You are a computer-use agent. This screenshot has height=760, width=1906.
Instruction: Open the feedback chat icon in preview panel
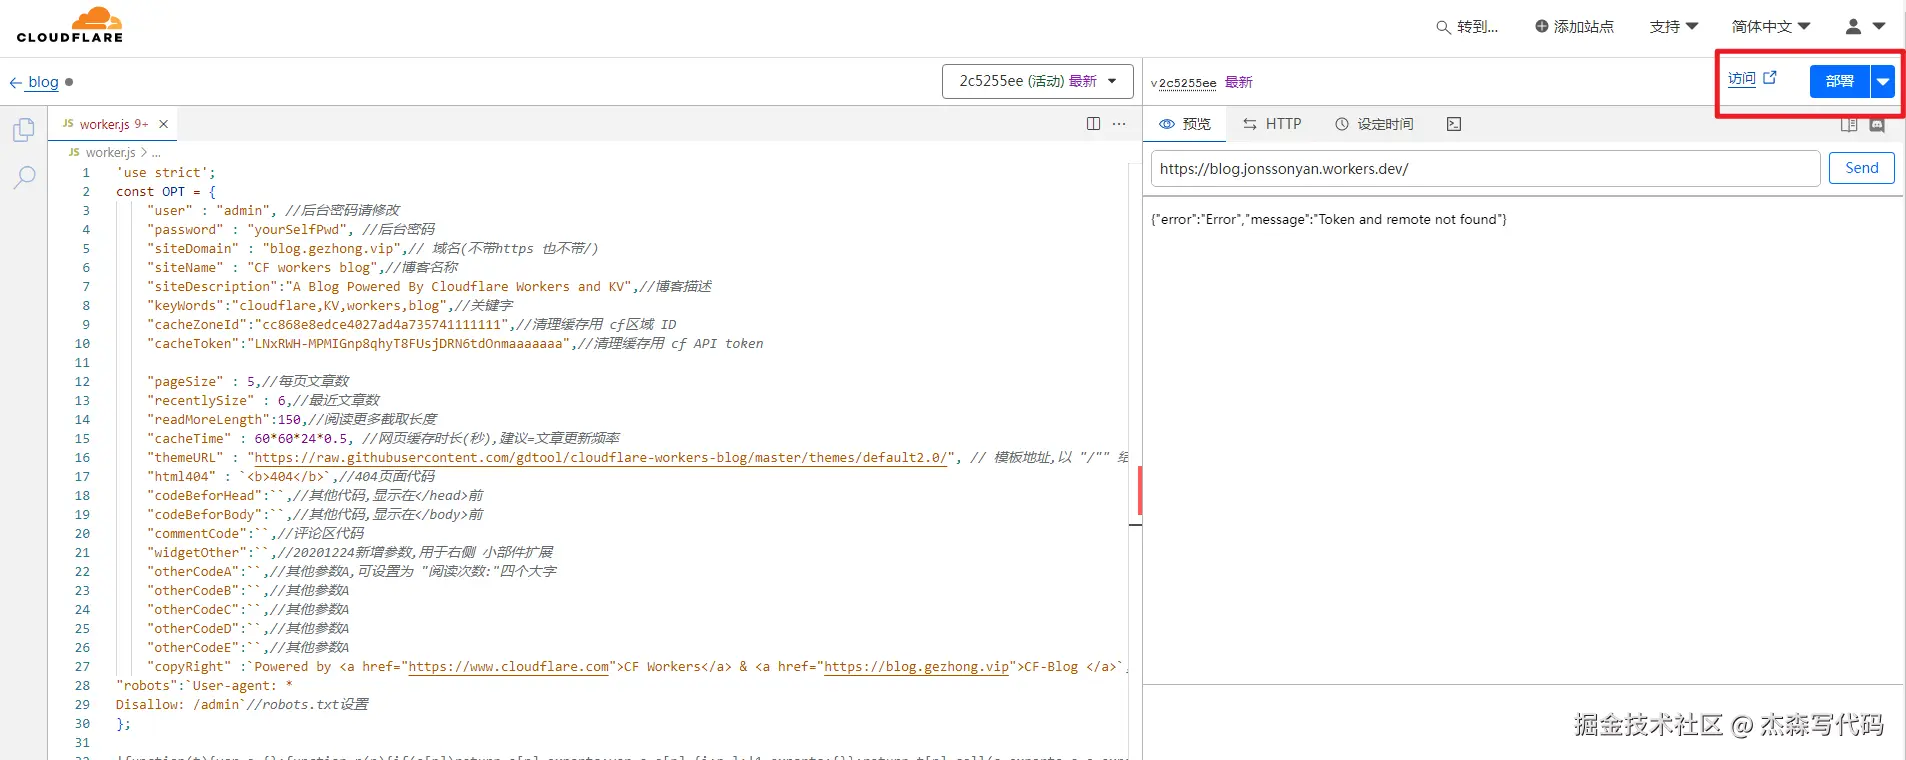[1877, 125]
